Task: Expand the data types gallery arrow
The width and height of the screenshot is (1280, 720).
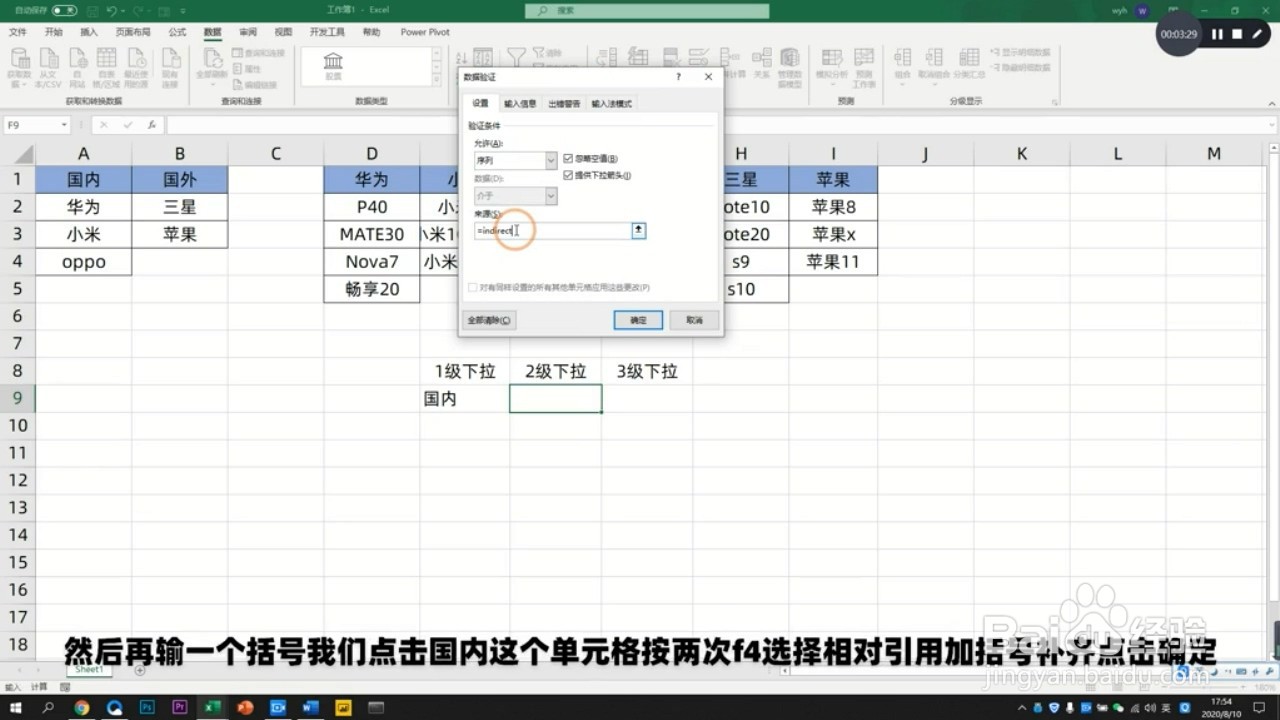Action: pyautogui.click(x=436, y=81)
